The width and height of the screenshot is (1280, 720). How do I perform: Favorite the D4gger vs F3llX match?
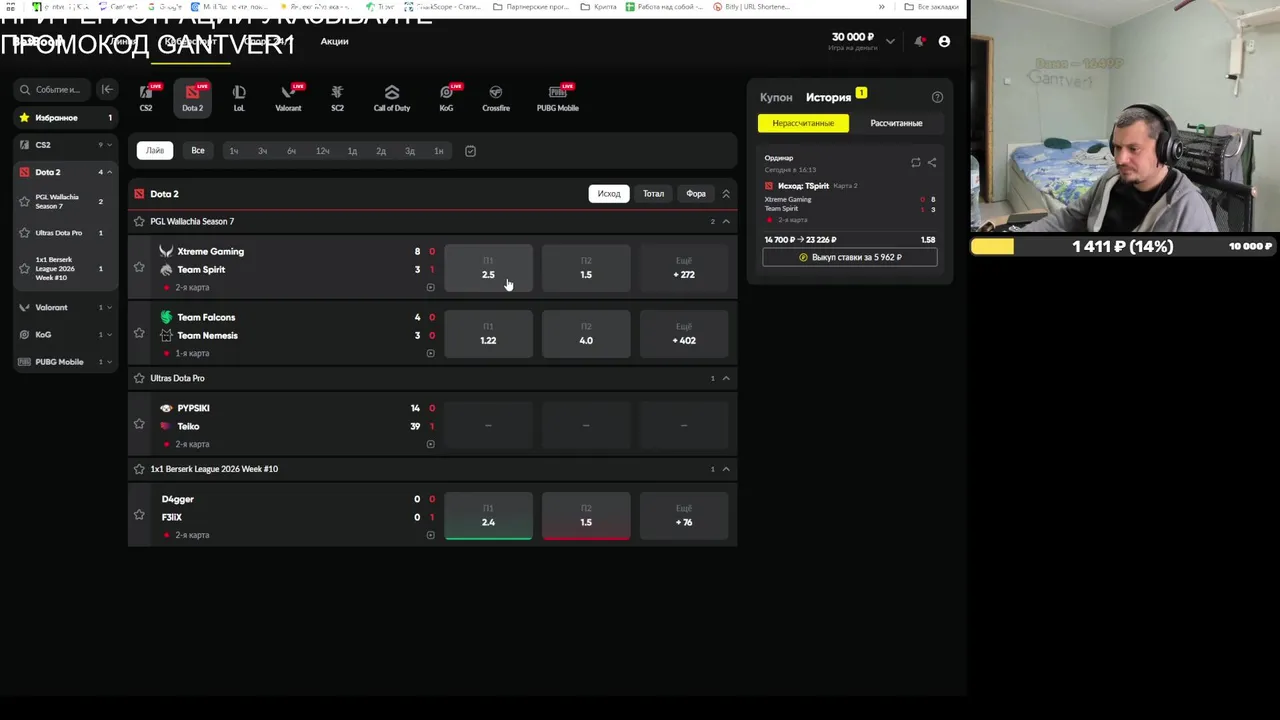click(139, 515)
